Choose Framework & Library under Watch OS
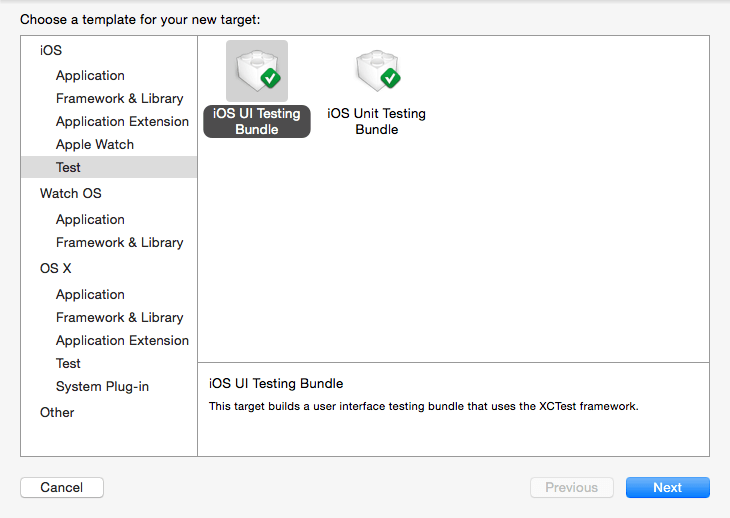This screenshot has width=730, height=518. click(x=120, y=242)
